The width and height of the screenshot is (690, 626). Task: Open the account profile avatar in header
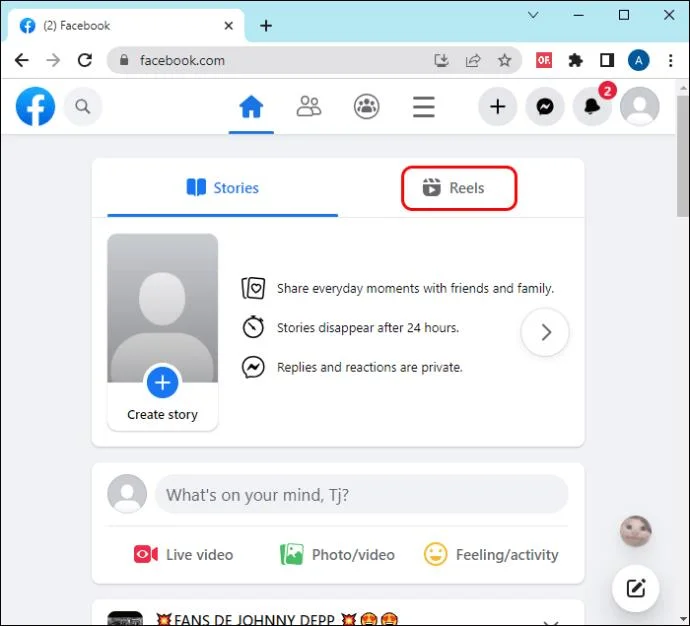(639, 106)
